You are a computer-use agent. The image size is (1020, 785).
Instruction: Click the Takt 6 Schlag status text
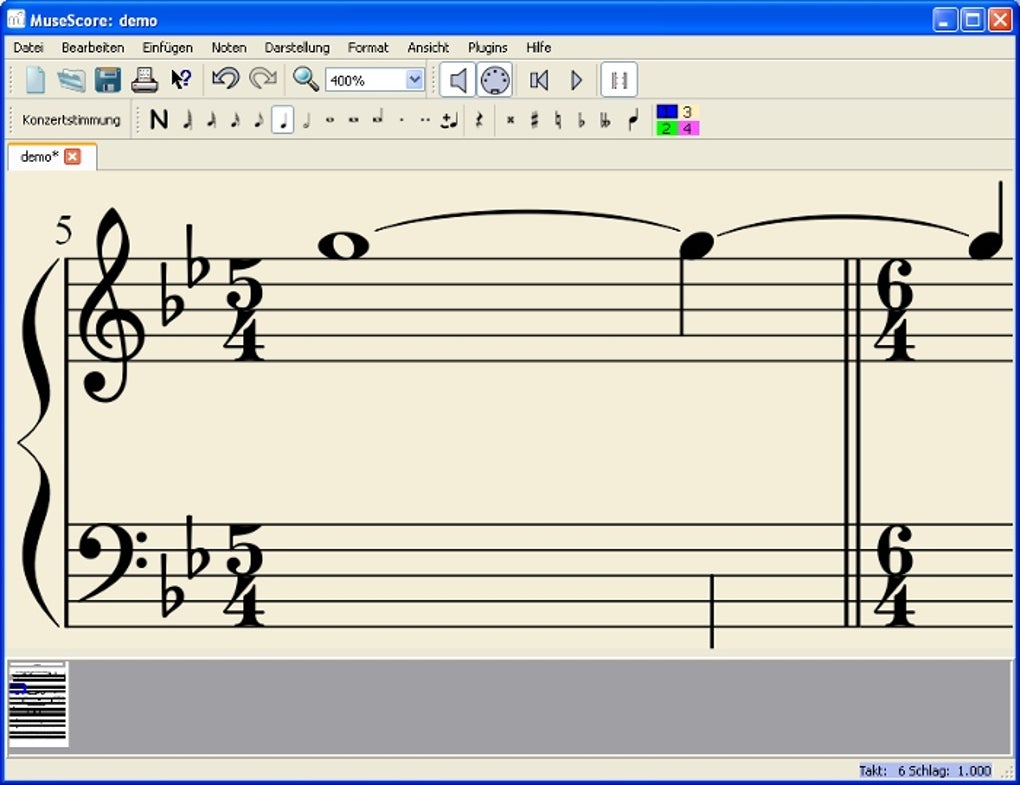[925, 771]
